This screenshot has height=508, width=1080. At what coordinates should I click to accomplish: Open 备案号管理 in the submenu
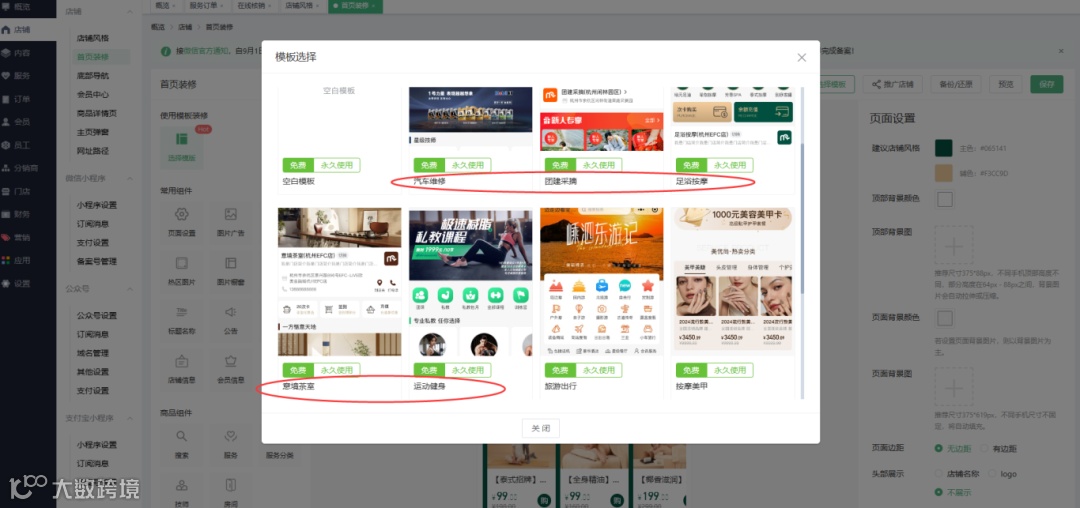click(96, 261)
